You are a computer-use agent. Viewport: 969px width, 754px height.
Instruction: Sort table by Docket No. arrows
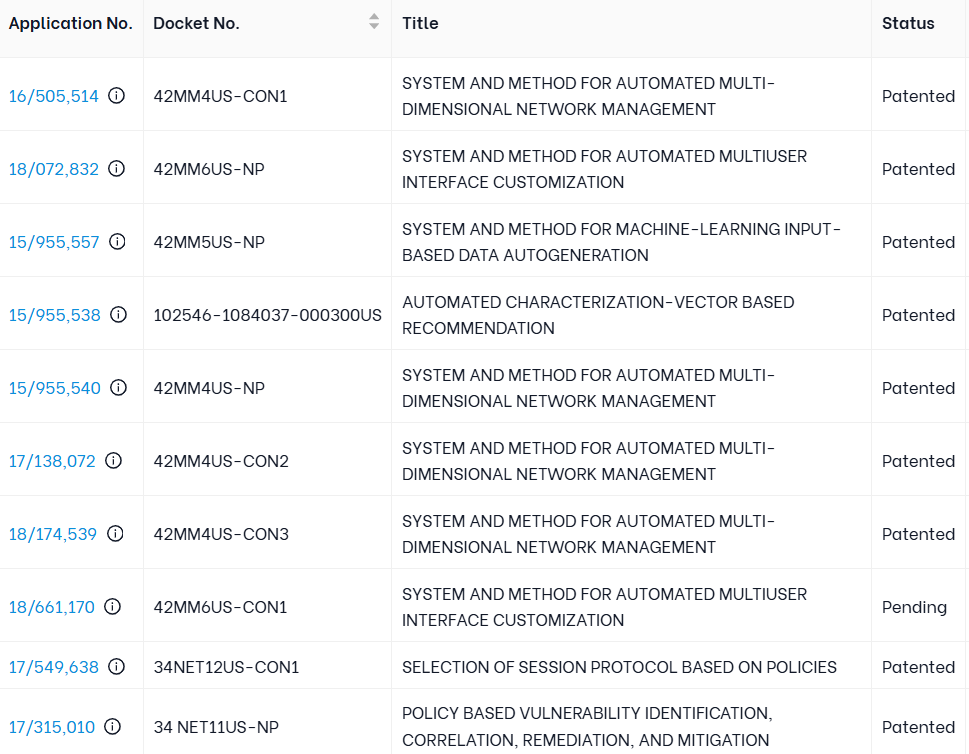point(374,22)
